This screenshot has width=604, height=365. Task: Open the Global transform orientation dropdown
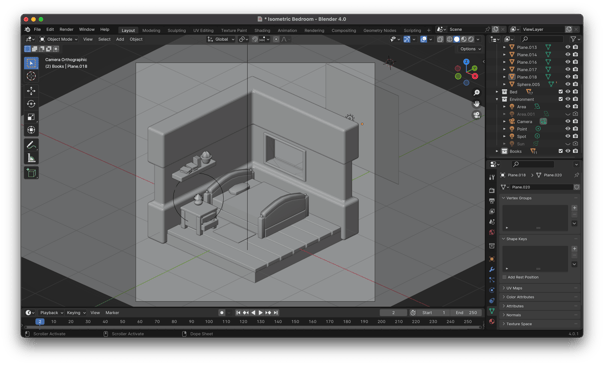coord(221,39)
